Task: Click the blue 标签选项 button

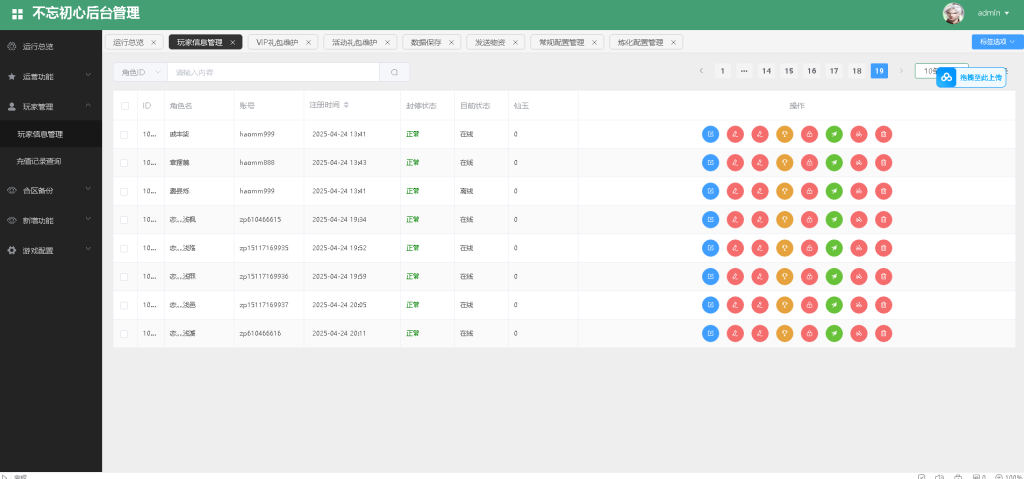Action: pos(996,42)
